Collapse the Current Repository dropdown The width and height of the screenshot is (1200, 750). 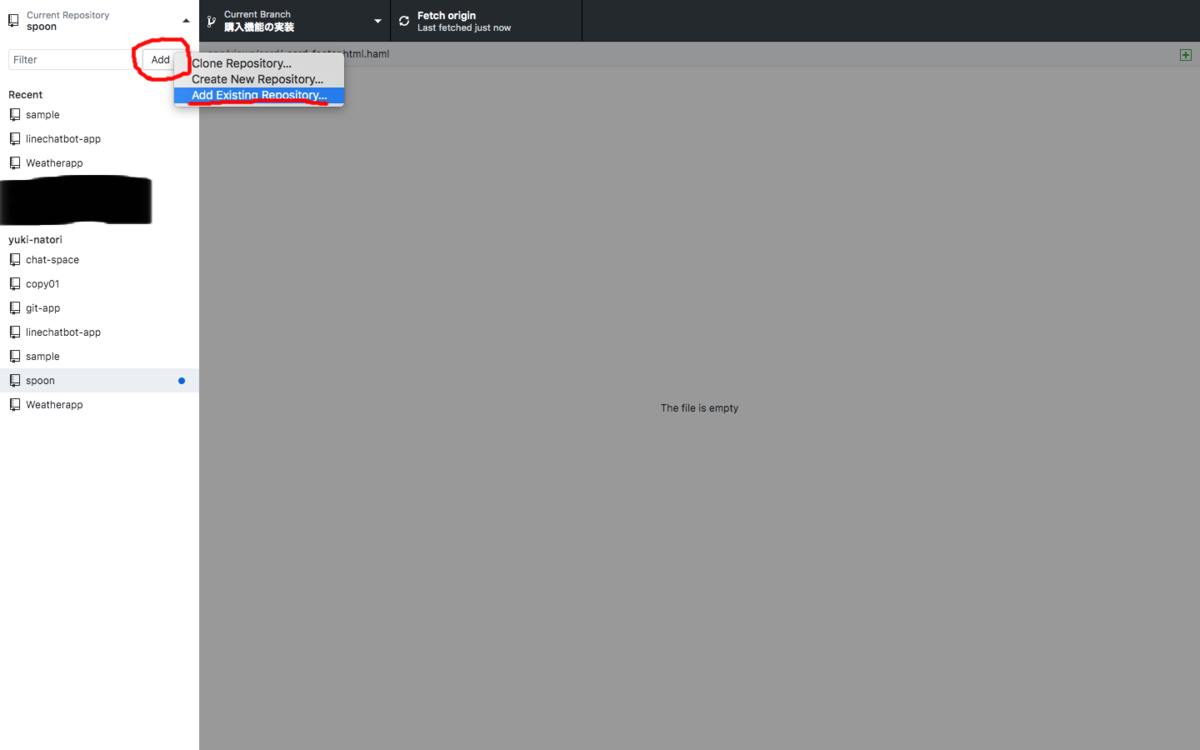coord(99,21)
